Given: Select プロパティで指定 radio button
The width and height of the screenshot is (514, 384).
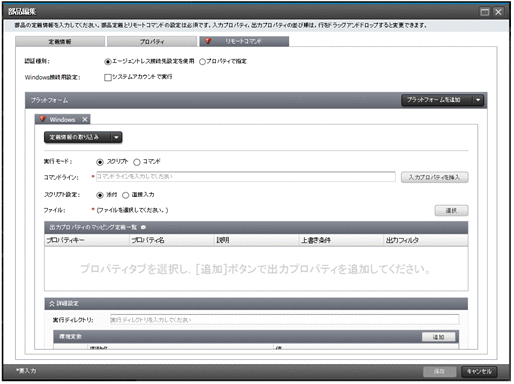Looking at the screenshot, I should [x=202, y=62].
